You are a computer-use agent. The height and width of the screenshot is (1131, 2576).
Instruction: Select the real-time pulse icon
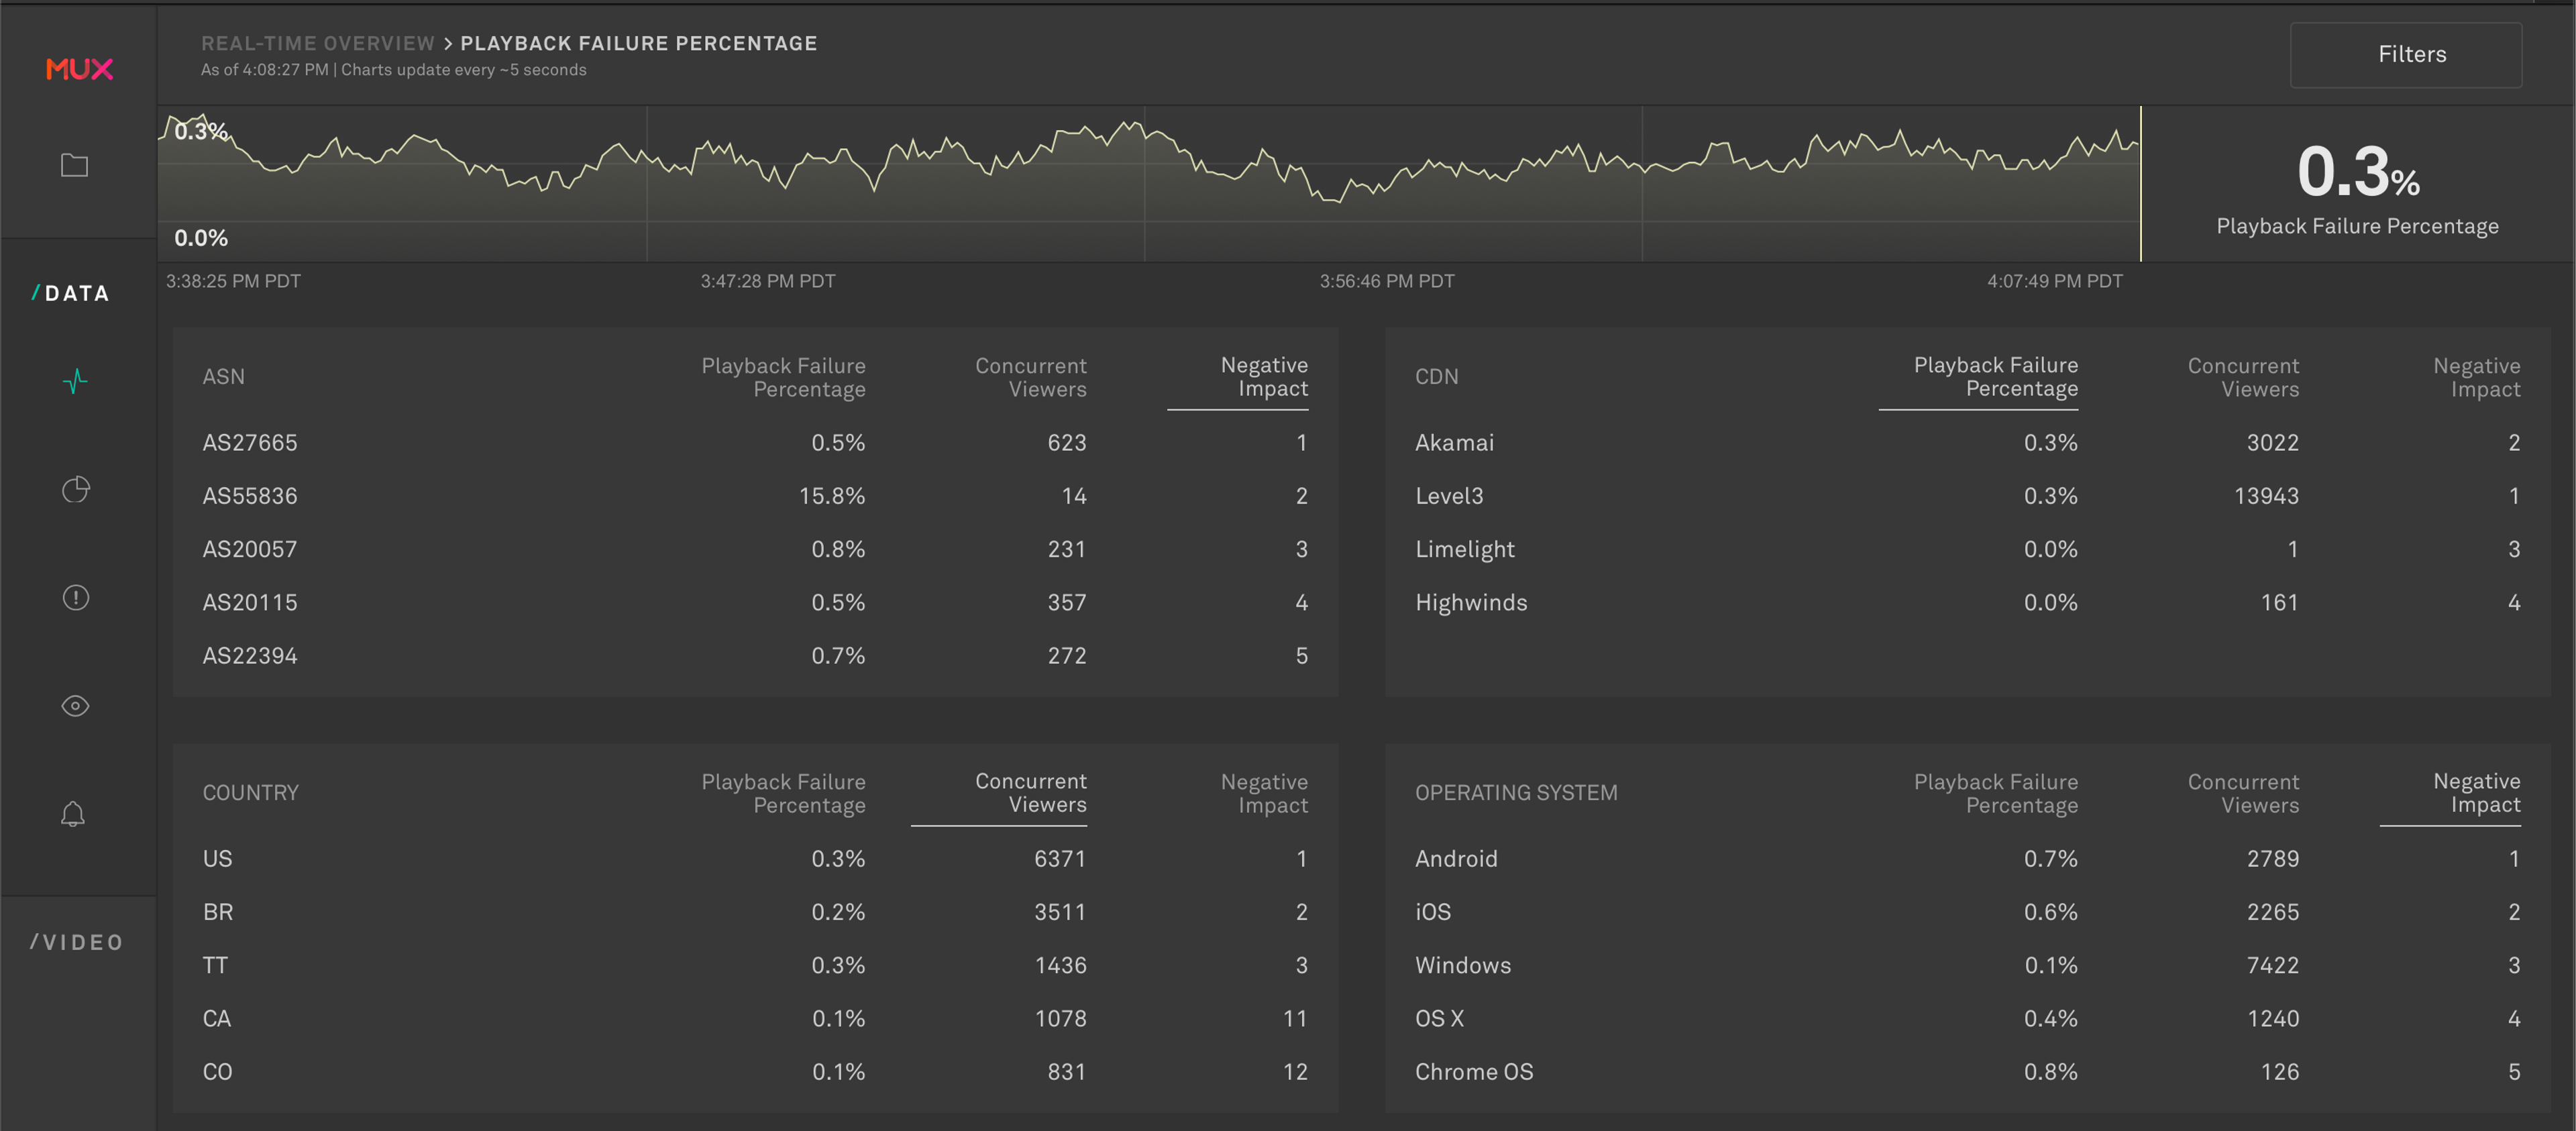[75, 381]
